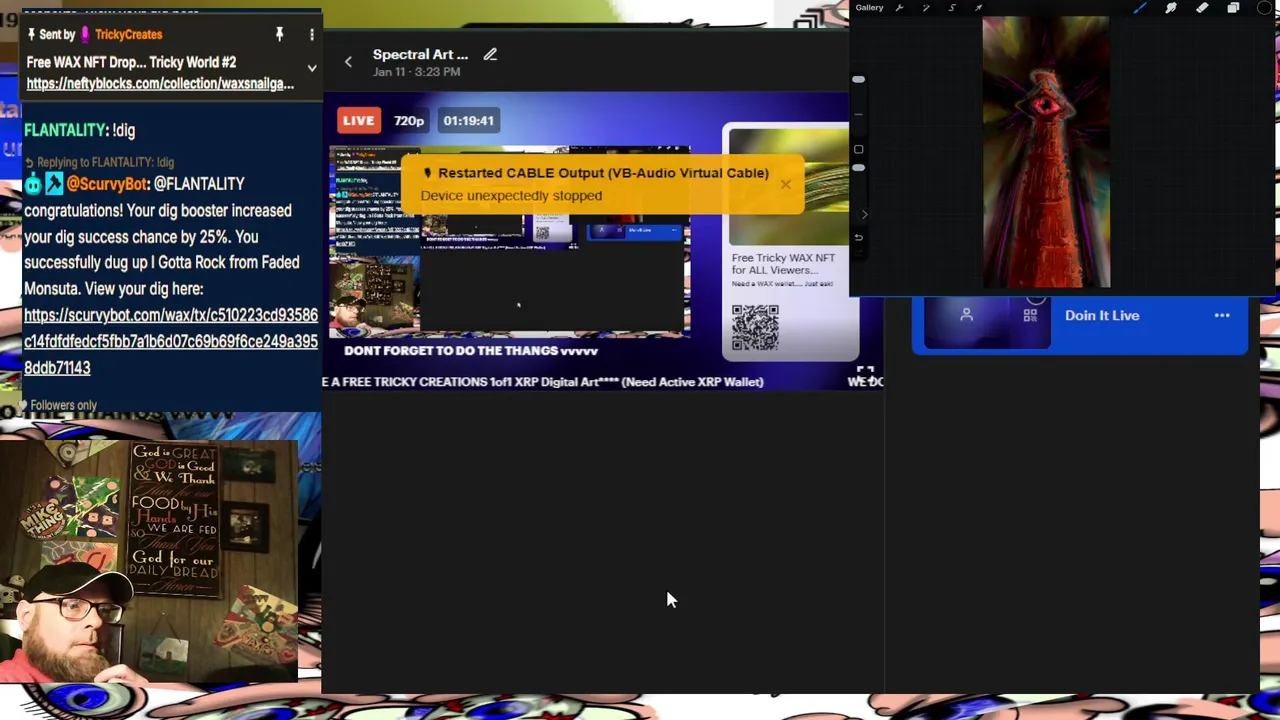The height and width of the screenshot is (720, 1280).
Task: Tap Procreate sidebar Modify square button
Action: [x=858, y=149]
